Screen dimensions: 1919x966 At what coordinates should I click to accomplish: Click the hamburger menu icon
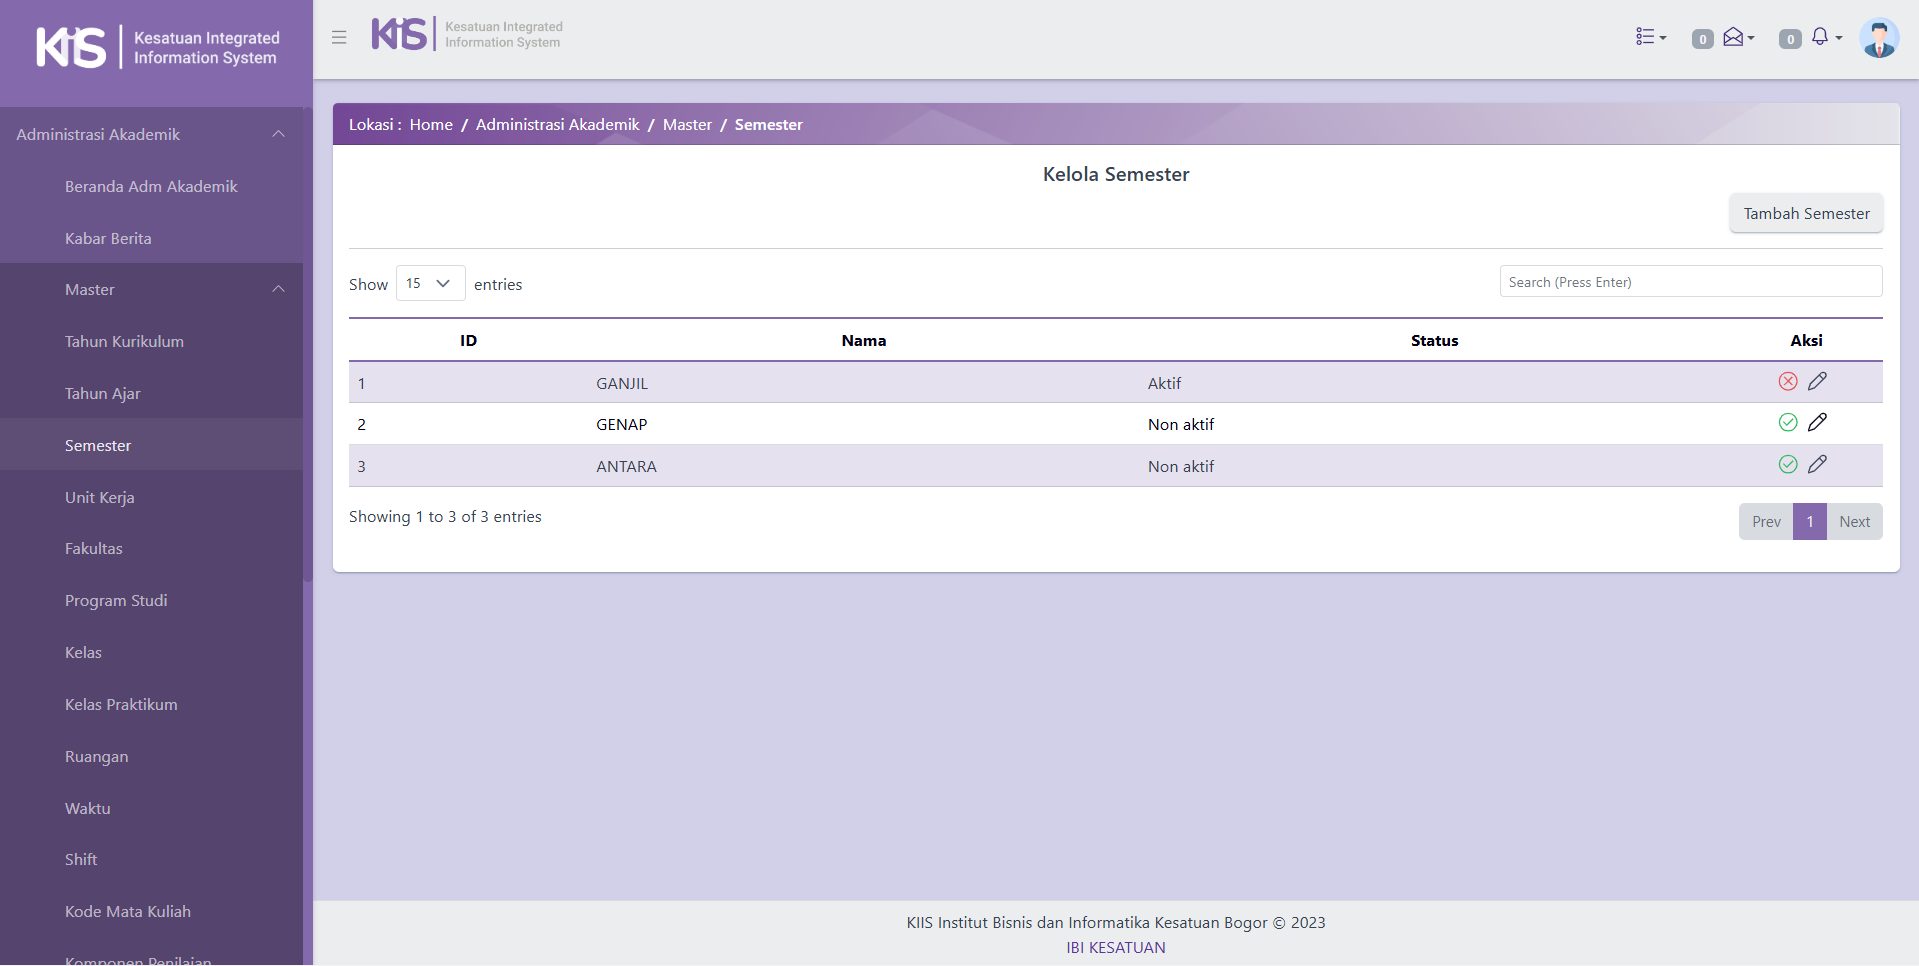point(339,37)
